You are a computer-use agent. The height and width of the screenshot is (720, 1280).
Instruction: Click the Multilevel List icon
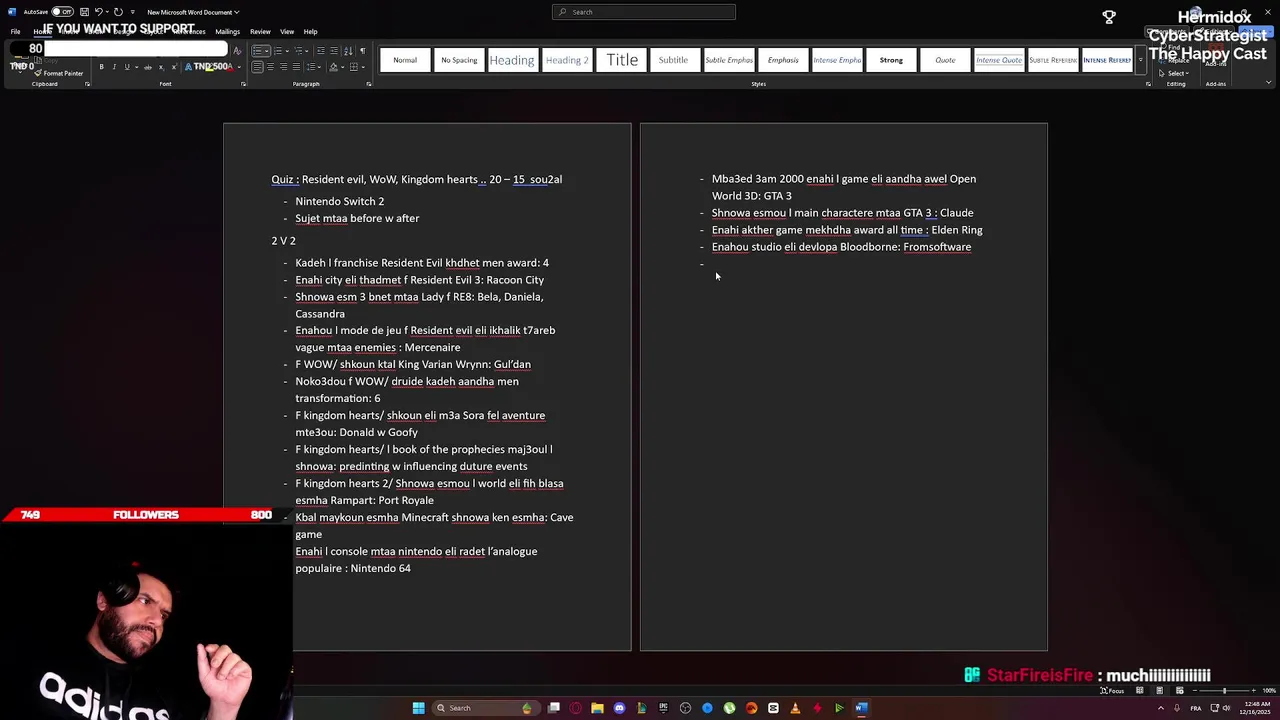(x=298, y=51)
